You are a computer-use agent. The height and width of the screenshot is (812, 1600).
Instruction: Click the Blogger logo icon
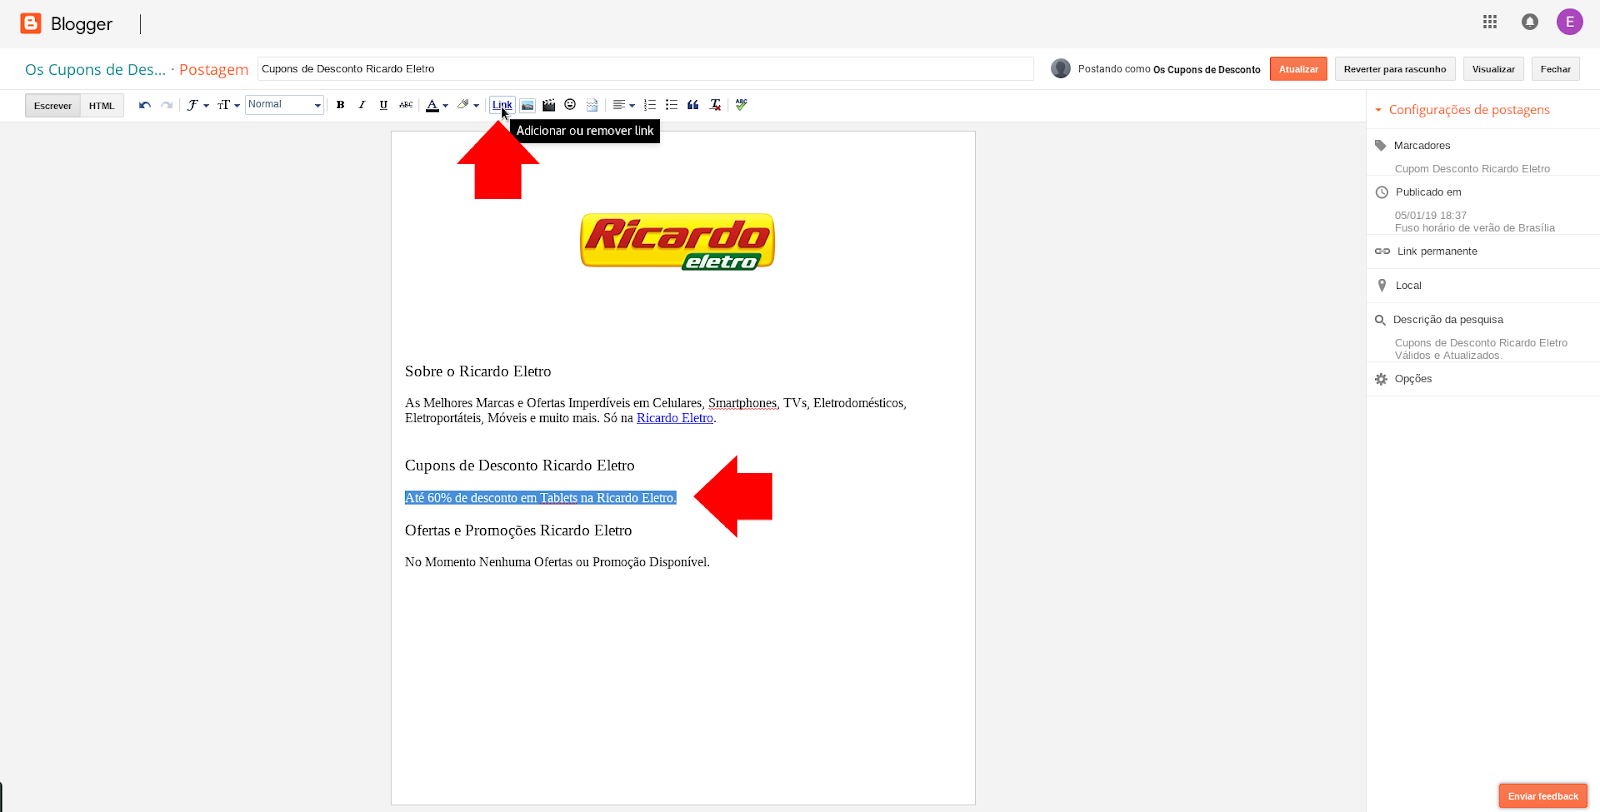pyautogui.click(x=31, y=23)
